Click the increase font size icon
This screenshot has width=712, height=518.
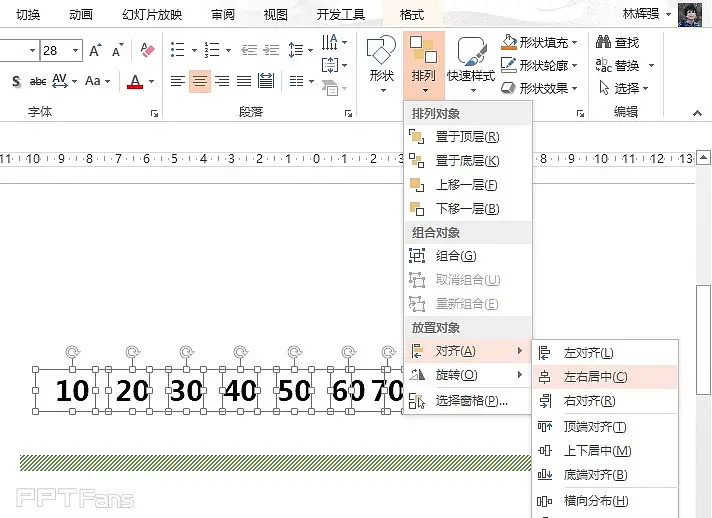95,50
